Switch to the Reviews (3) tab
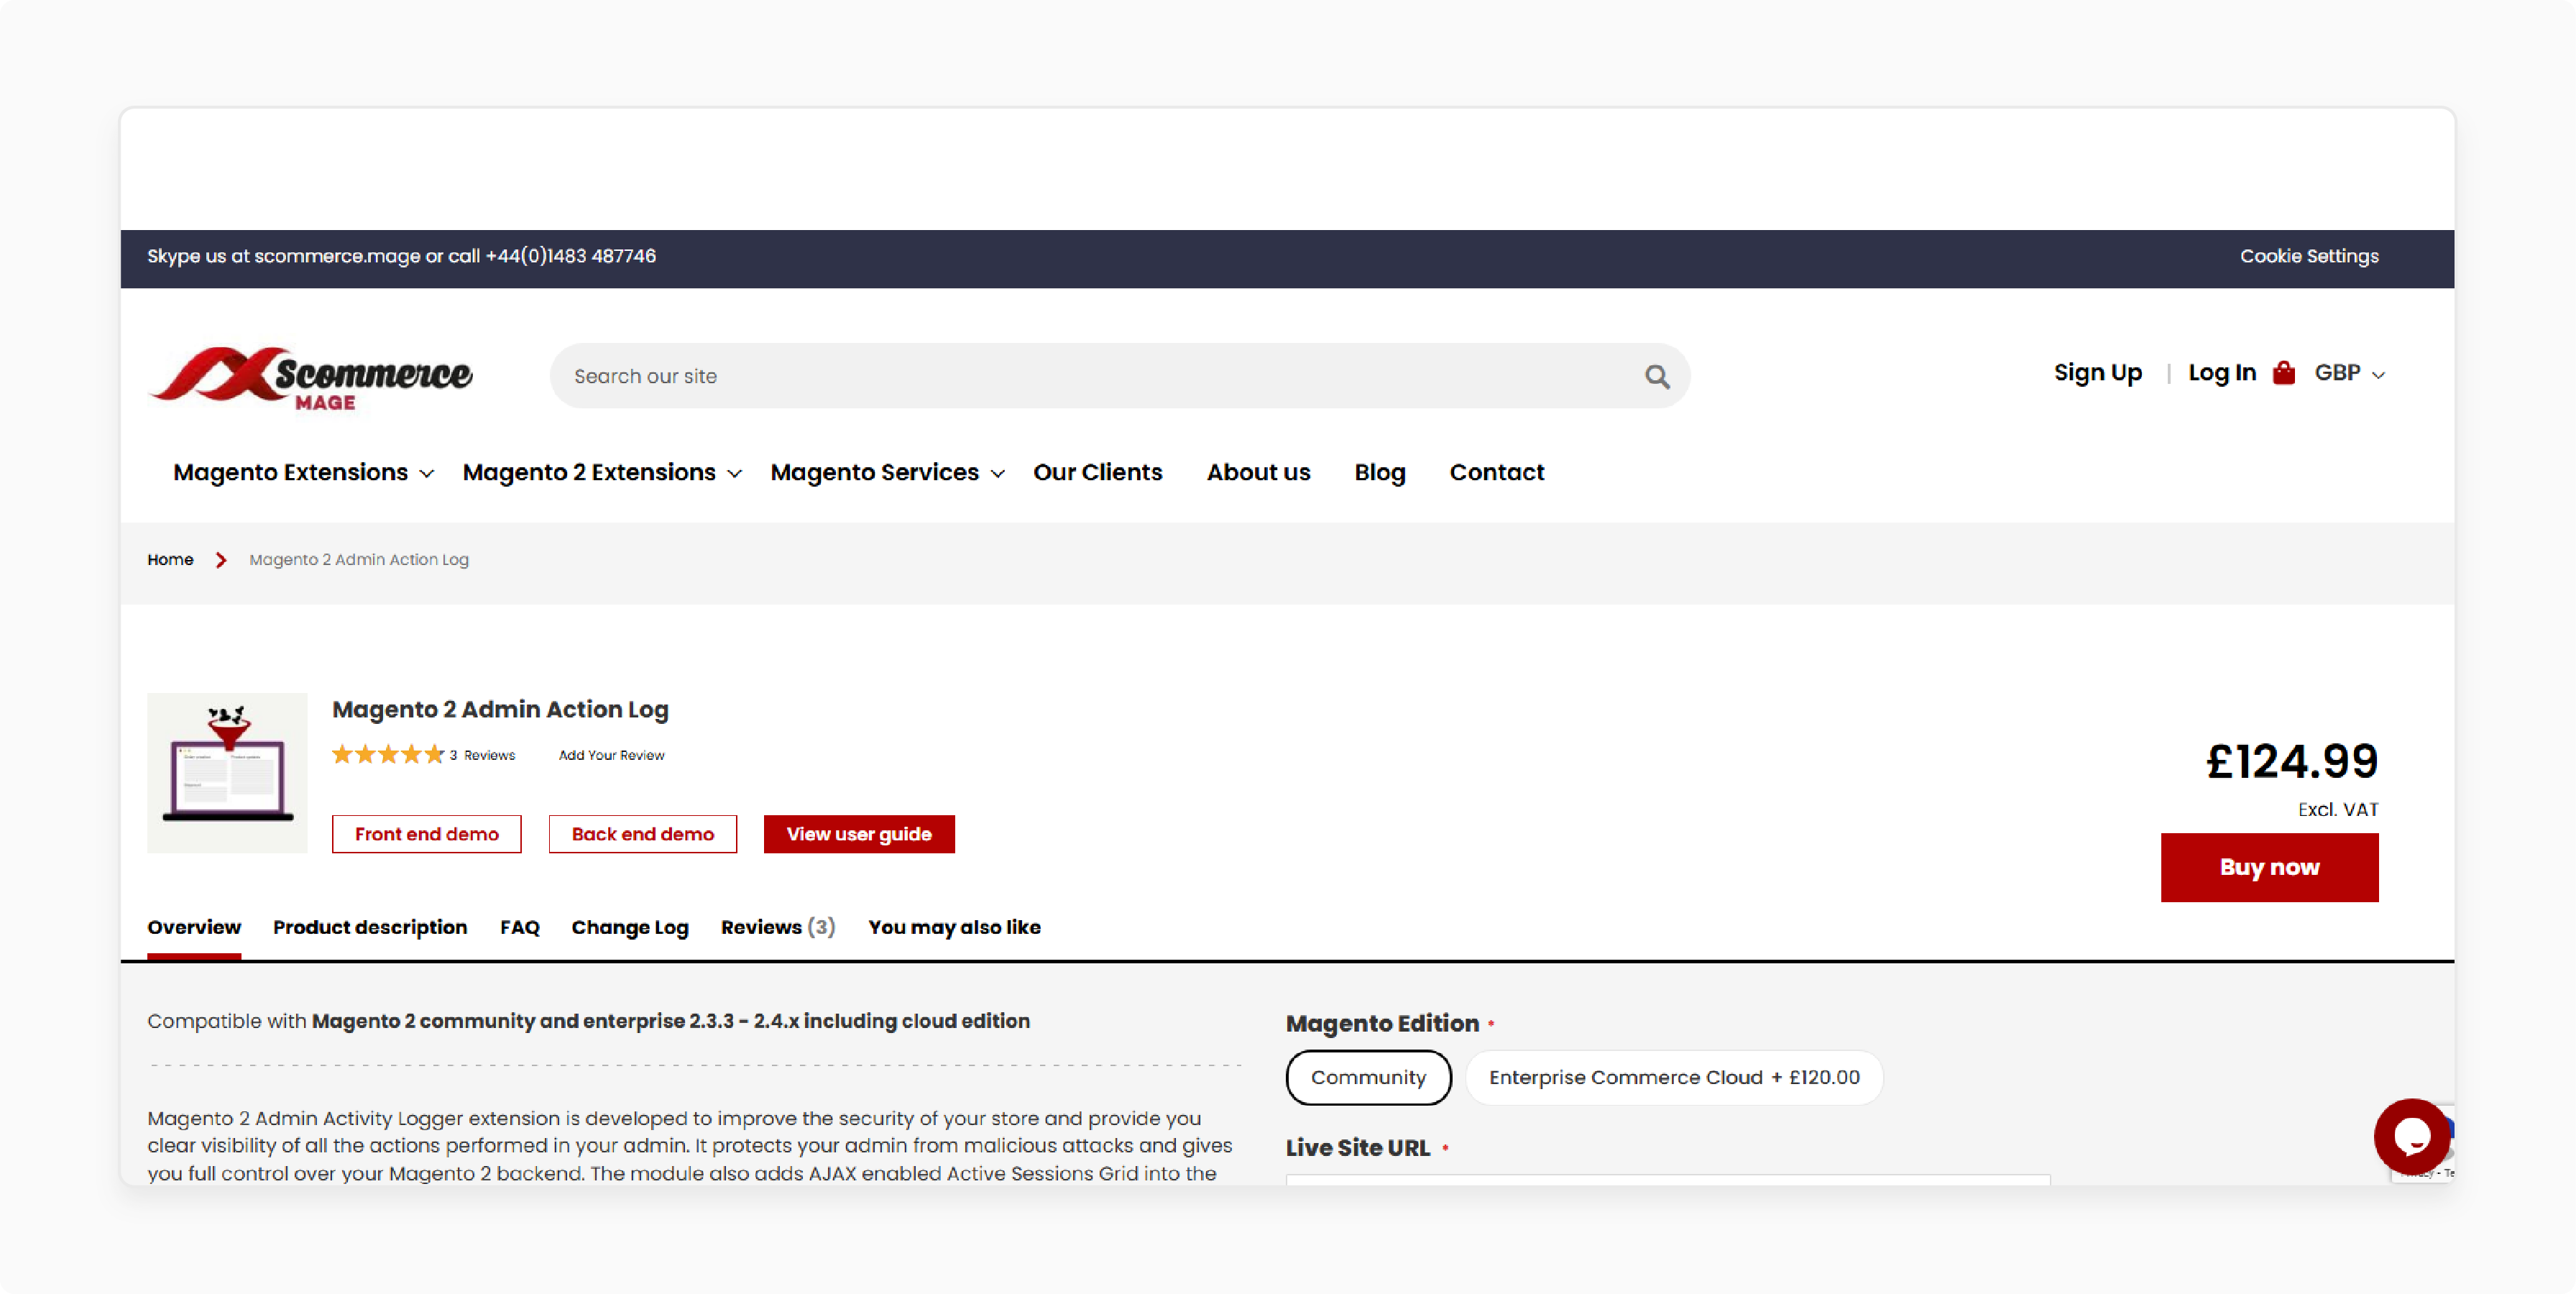 click(777, 927)
